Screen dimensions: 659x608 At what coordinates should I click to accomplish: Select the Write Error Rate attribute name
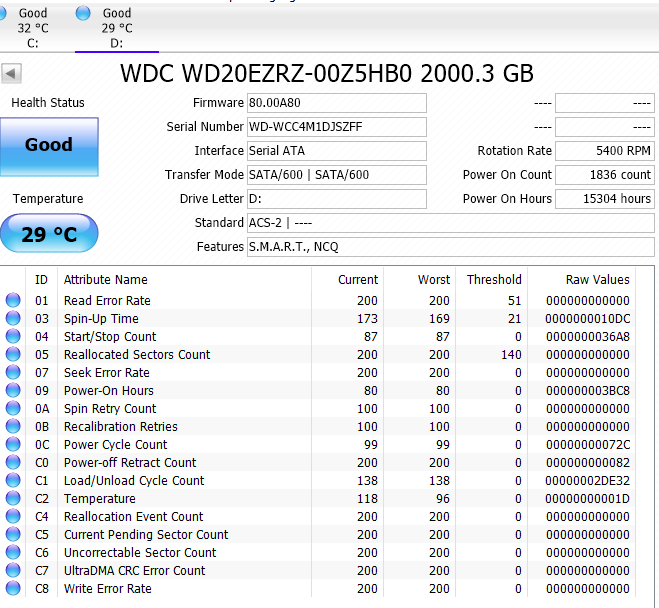108,589
